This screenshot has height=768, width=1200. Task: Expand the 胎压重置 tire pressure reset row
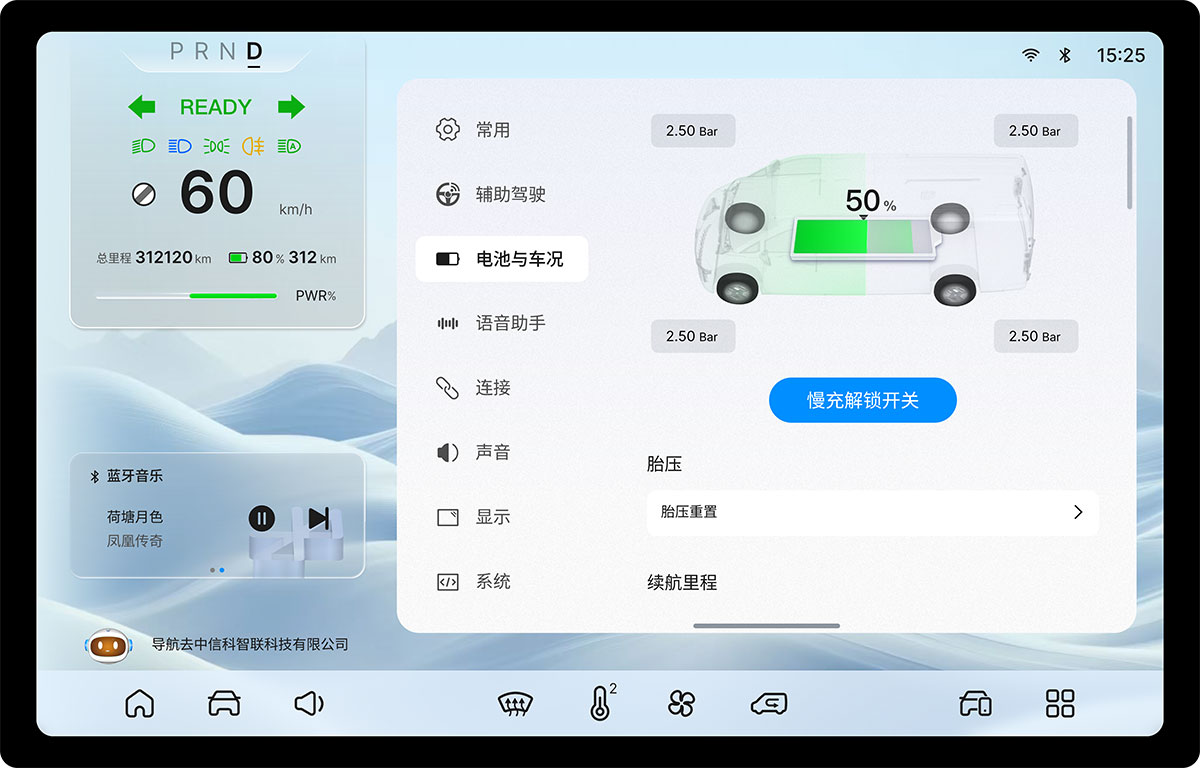[873, 513]
